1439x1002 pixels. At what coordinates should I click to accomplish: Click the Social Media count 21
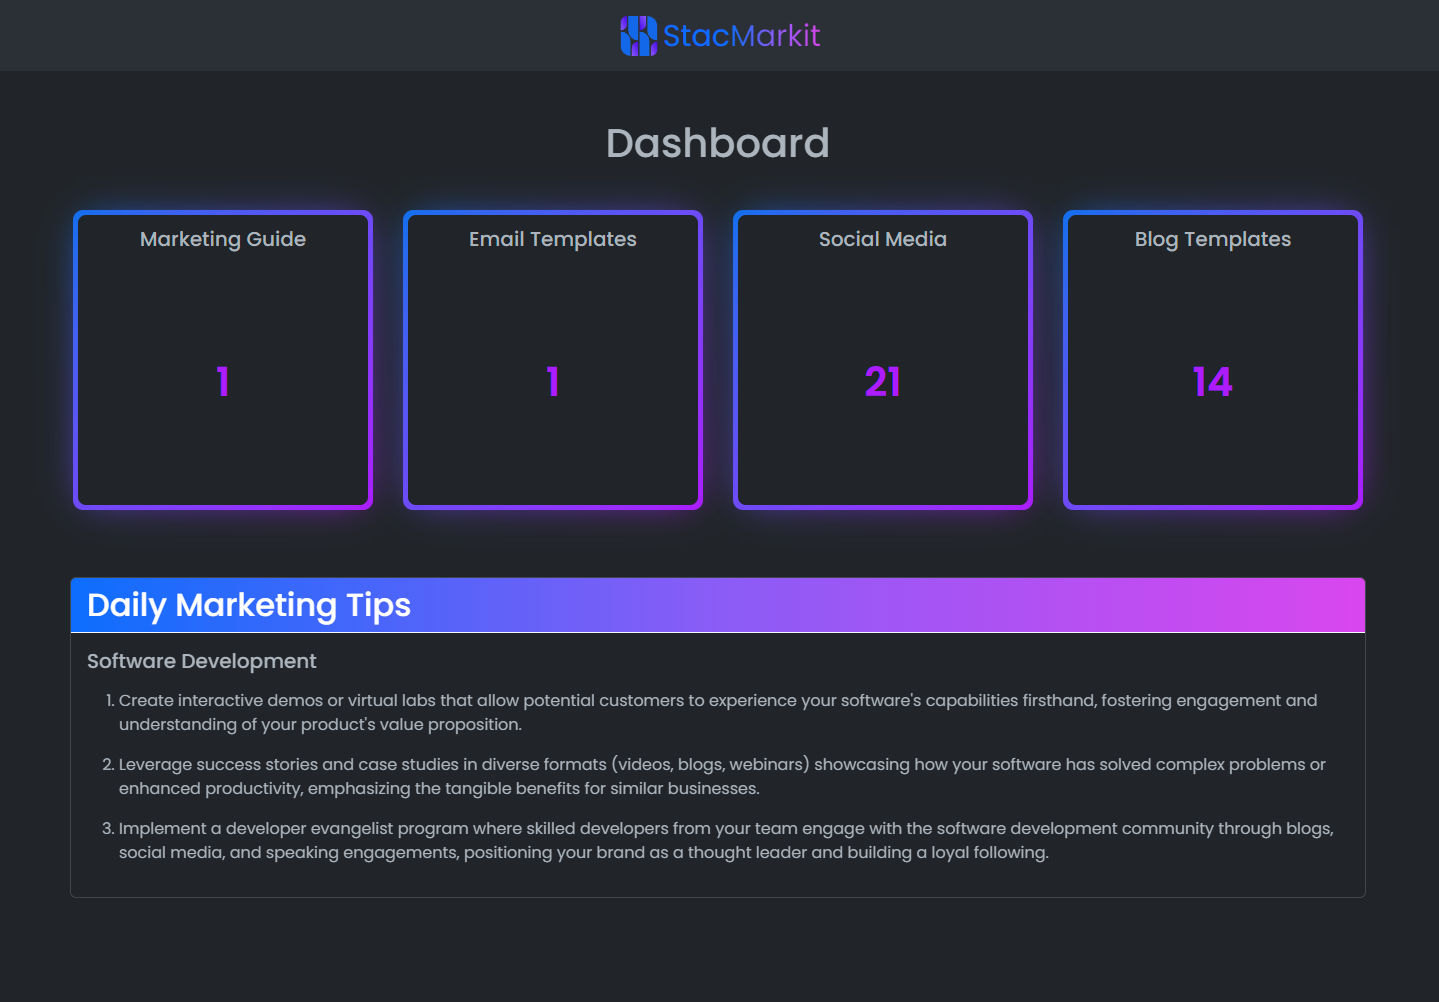pos(882,382)
